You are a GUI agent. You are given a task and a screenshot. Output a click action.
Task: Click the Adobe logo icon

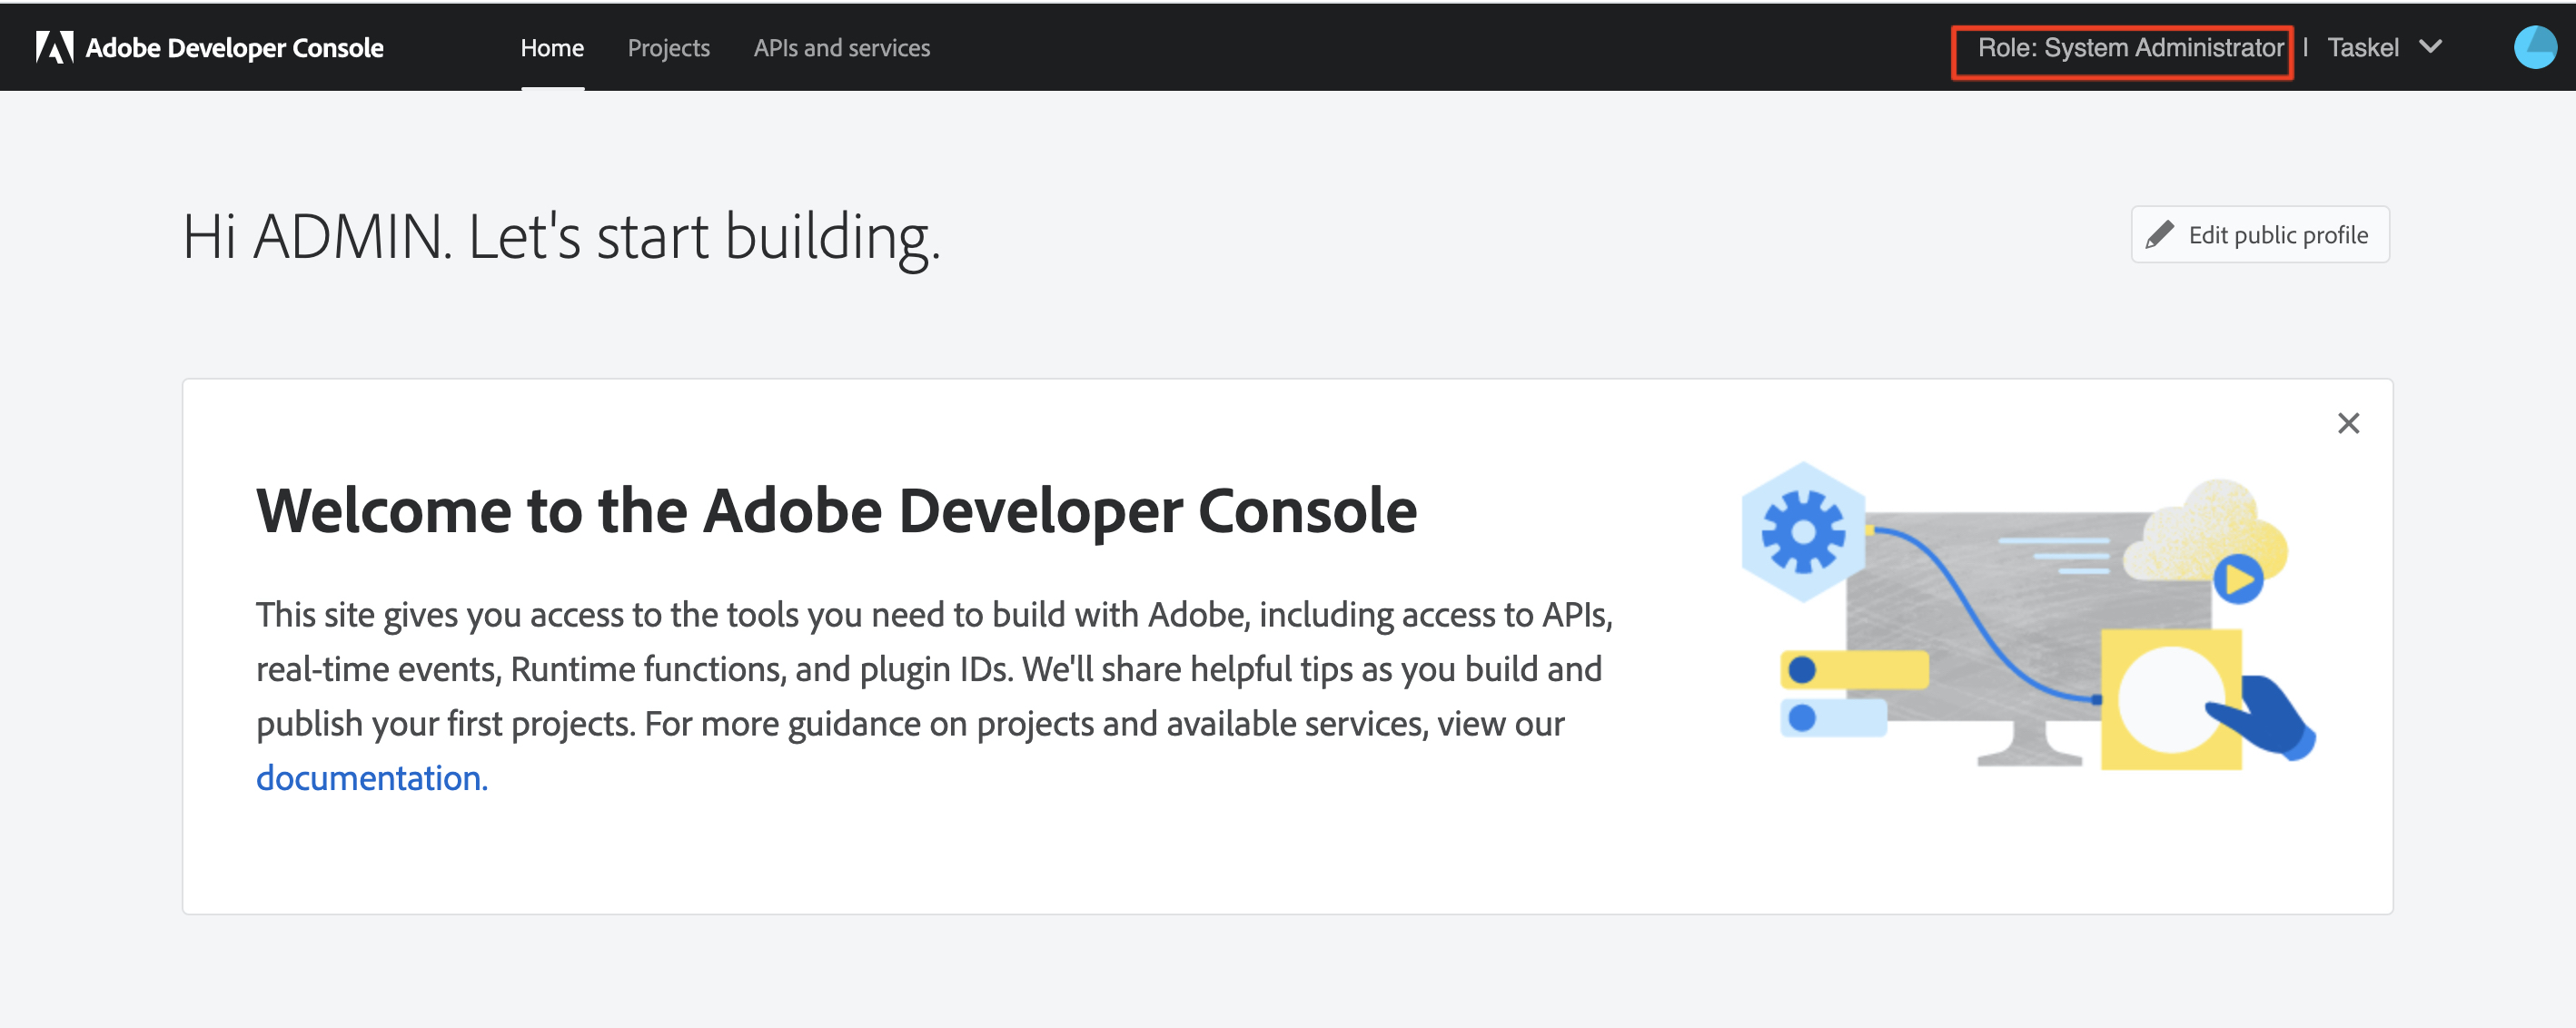point(54,47)
